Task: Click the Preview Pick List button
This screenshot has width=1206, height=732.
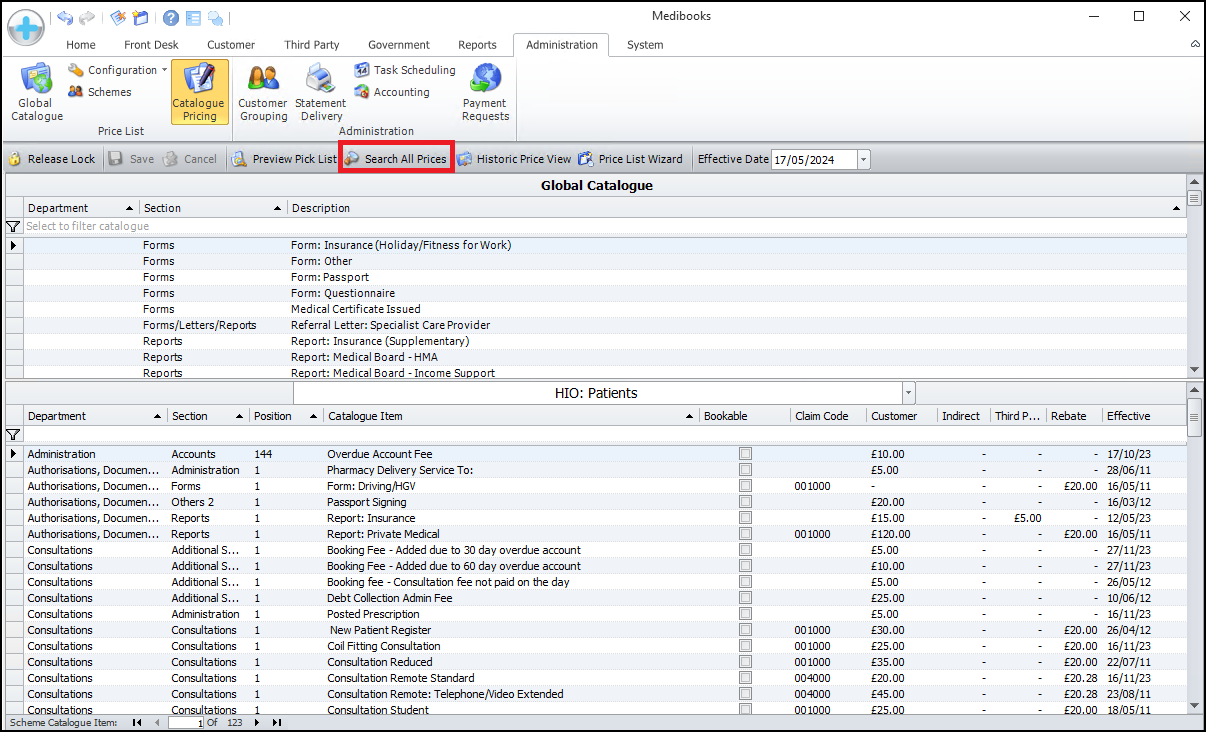Action: [x=284, y=159]
